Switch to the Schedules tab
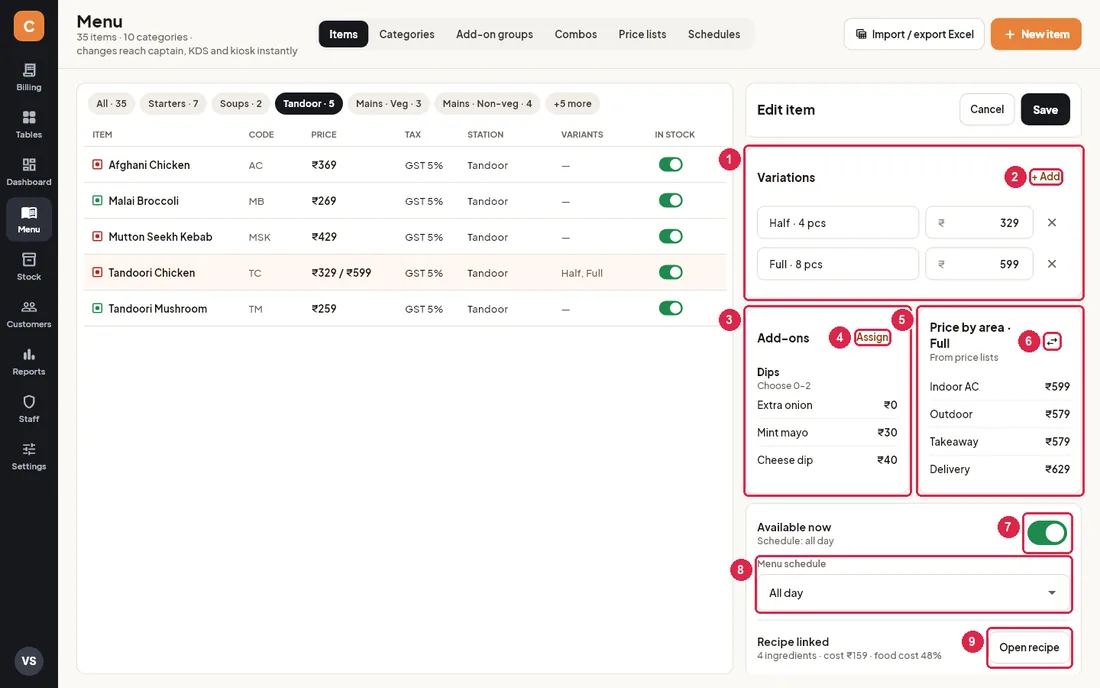1100x688 pixels. tap(714, 34)
